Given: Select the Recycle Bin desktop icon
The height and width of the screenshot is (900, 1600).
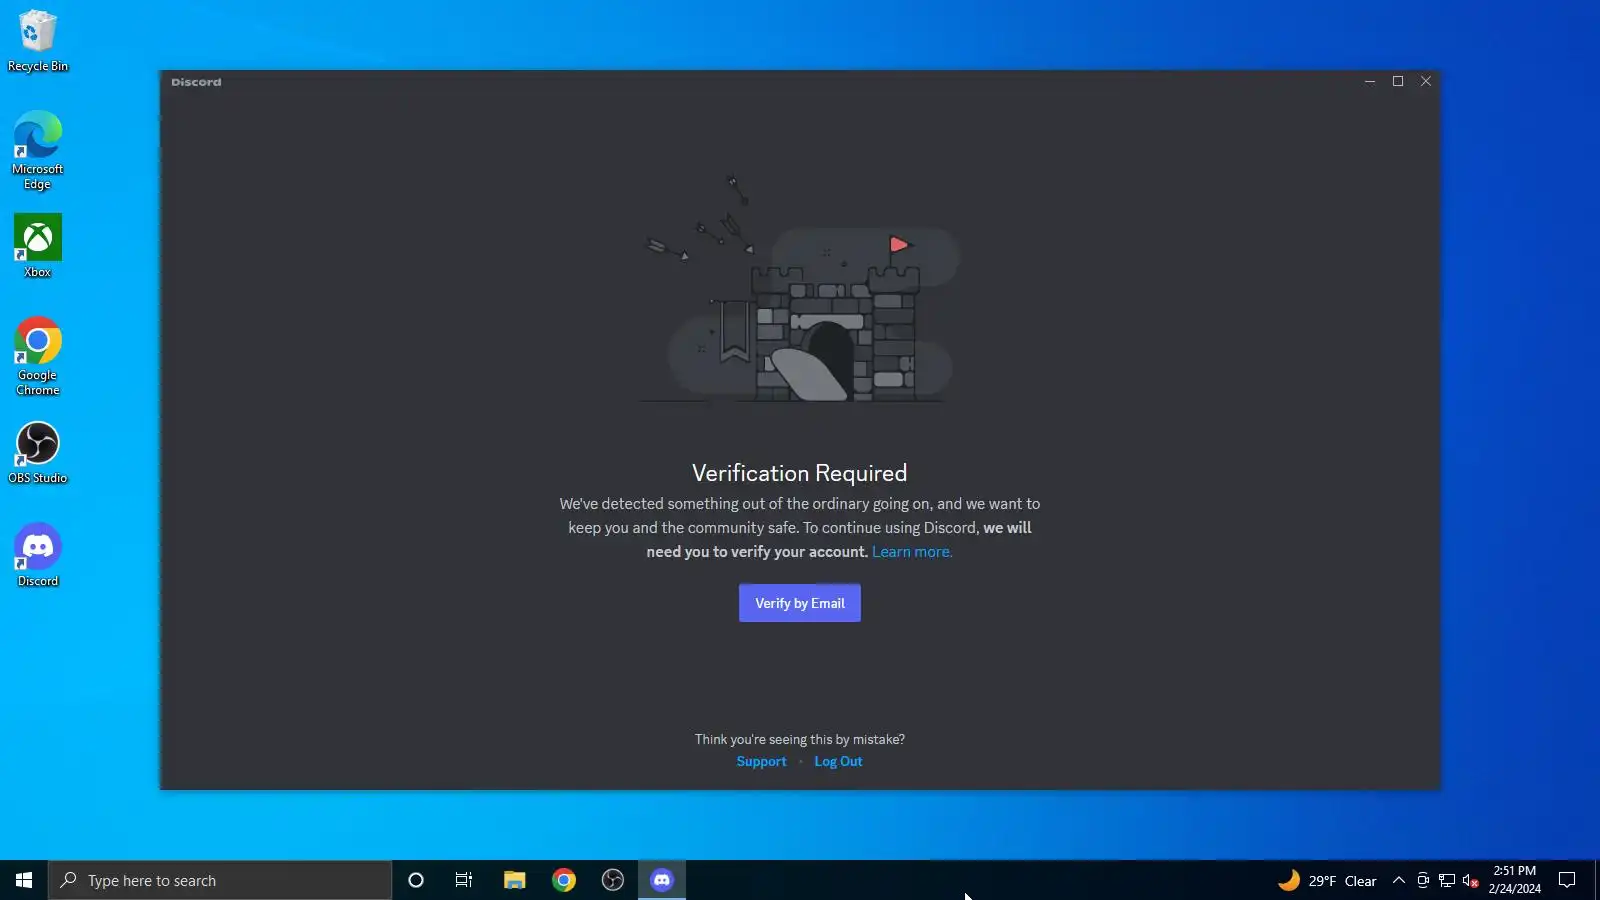Looking at the screenshot, I should click(x=38, y=42).
